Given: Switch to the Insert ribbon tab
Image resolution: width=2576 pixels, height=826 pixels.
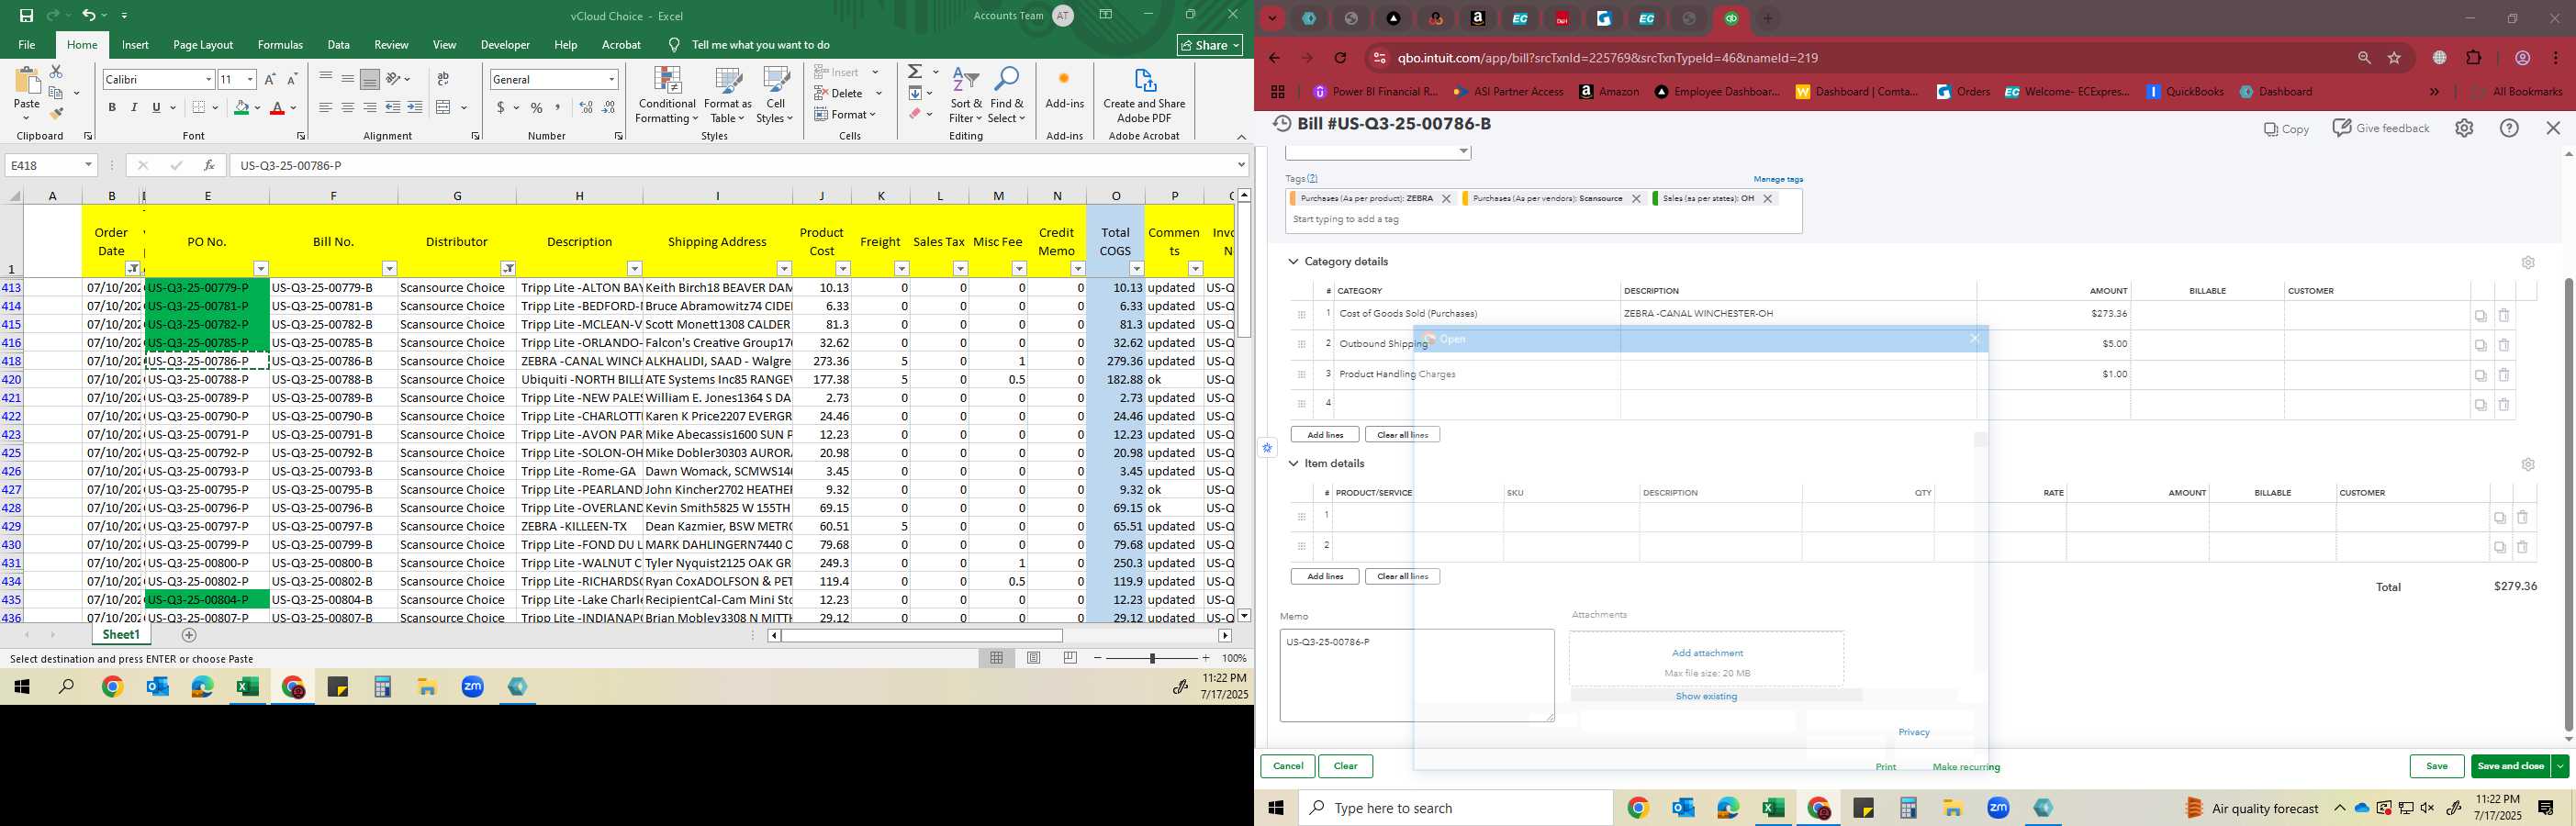Looking at the screenshot, I should pyautogui.click(x=135, y=45).
